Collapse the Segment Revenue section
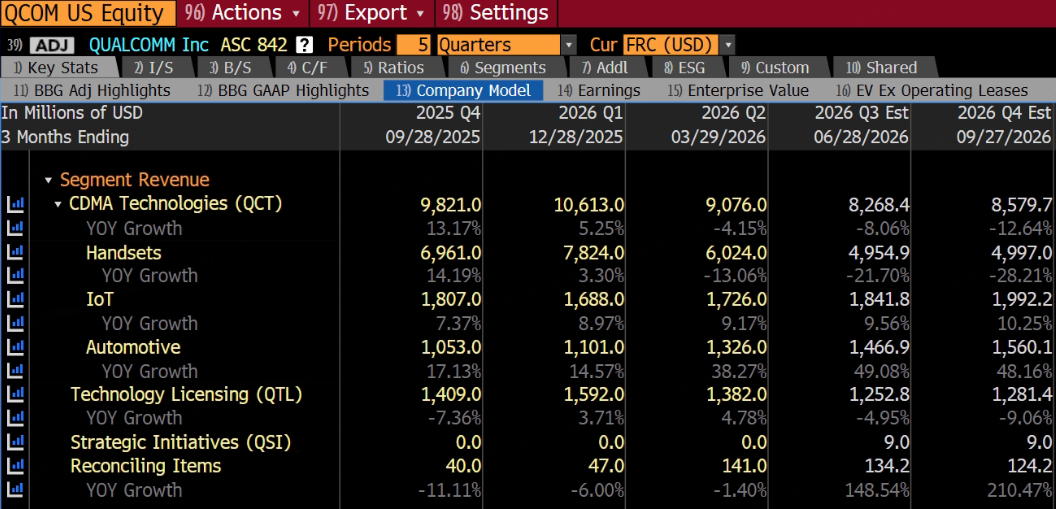1056x509 pixels. coord(48,180)
